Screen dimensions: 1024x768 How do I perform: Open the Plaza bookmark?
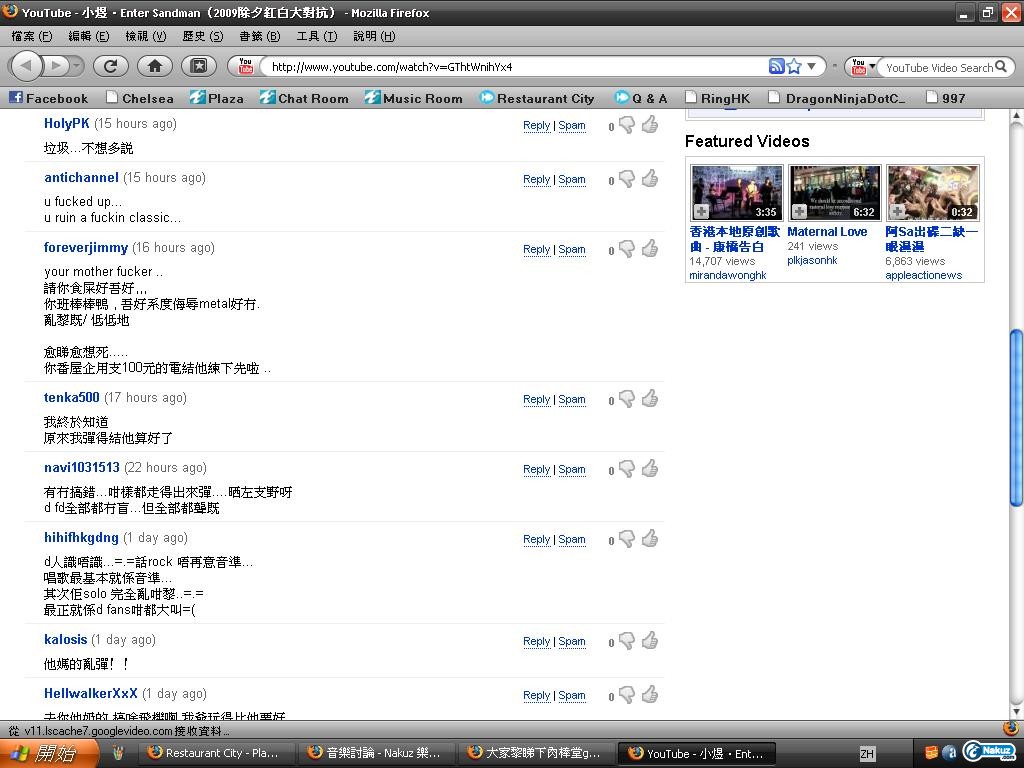(x=217, y=98)
